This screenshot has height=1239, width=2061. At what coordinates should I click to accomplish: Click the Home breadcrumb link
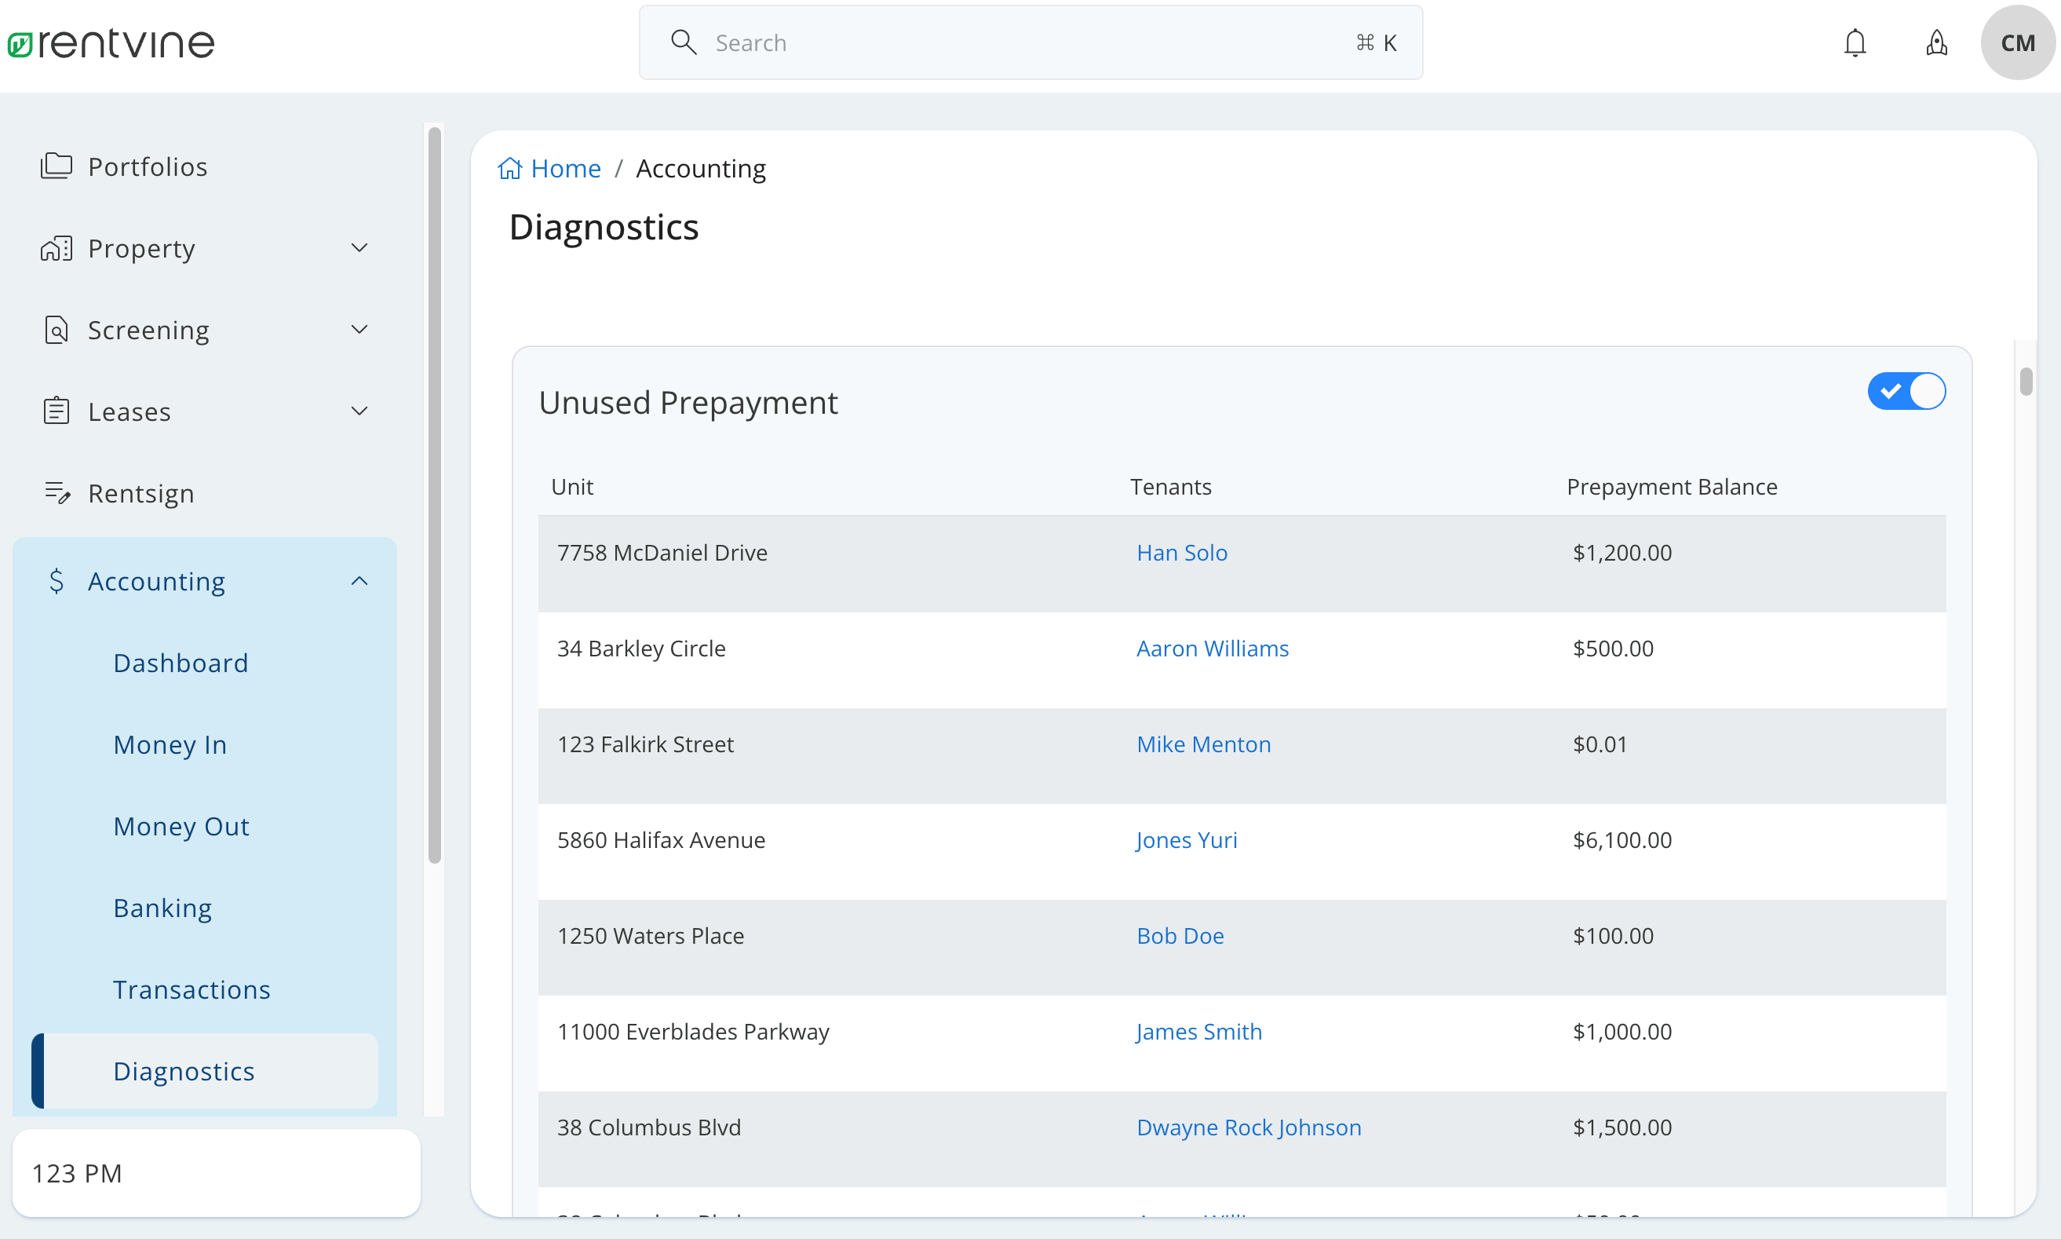(x=565, y=167)
